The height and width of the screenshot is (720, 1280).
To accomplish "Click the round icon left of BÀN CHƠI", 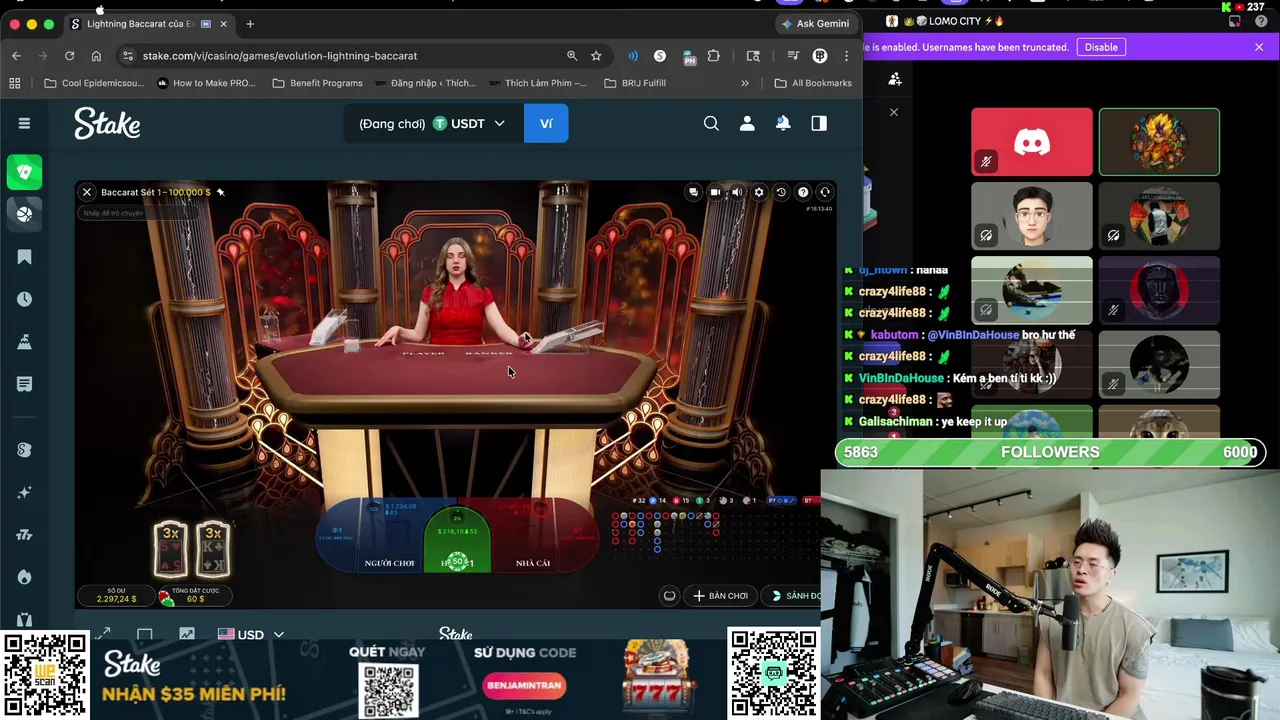I will point(669,596).
